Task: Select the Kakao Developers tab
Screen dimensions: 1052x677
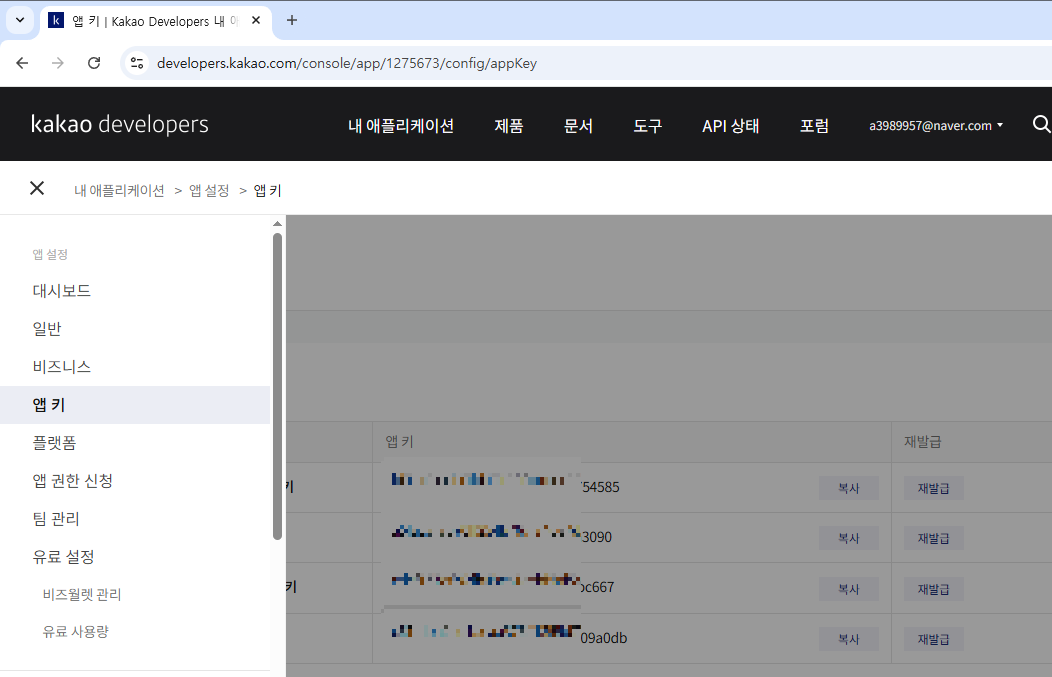Action: 156,21
